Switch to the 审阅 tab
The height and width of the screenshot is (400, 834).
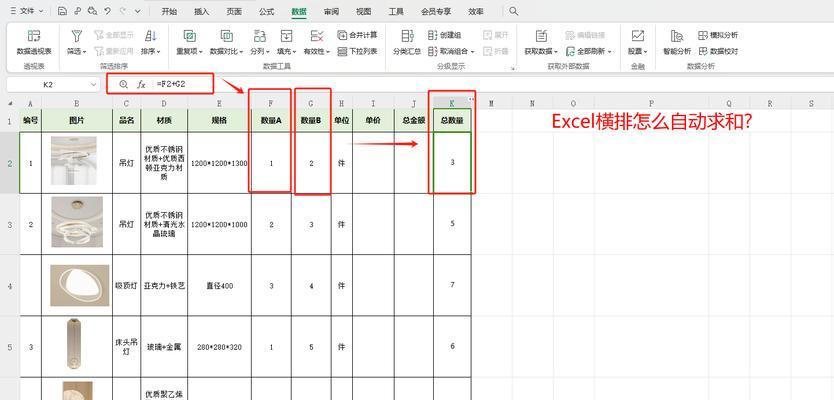[331, 11]
